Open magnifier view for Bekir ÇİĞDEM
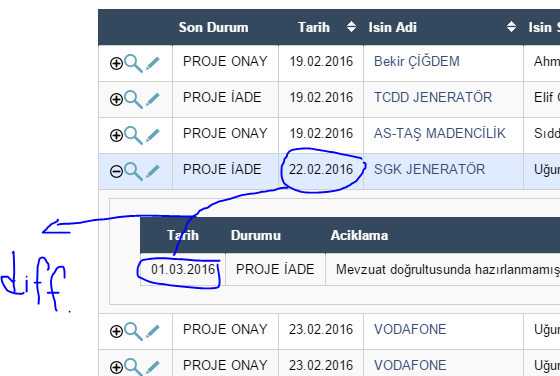This screenshot has width=560, height=376. point(134,64)
